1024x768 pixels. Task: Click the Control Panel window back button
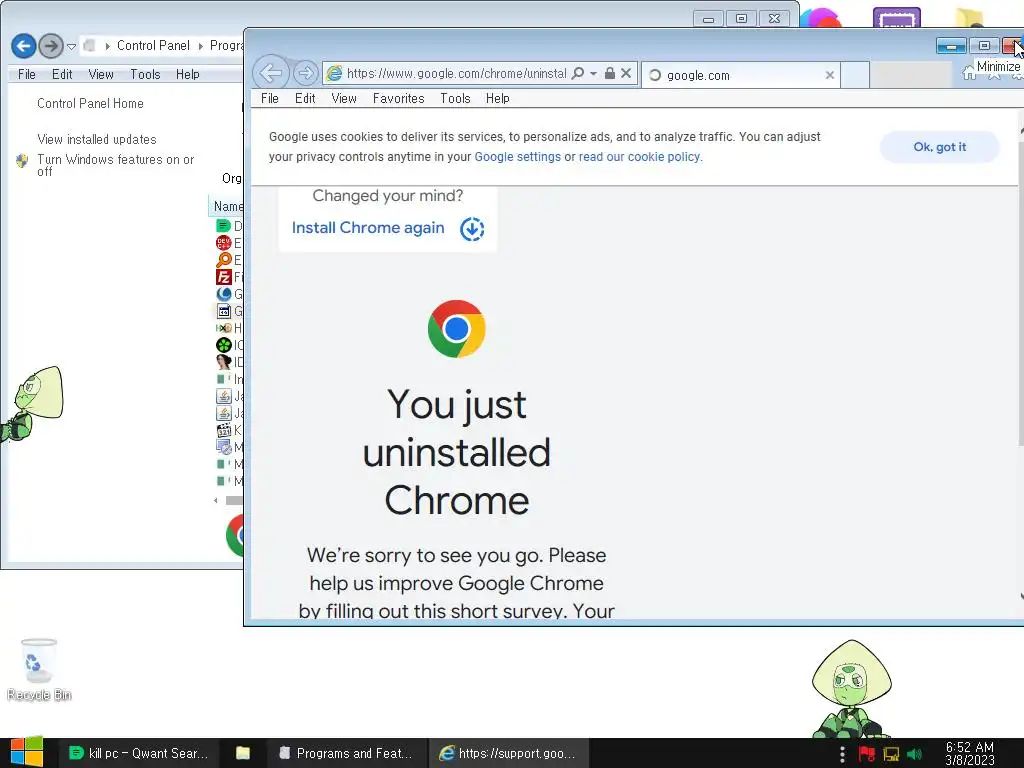(x=24, y=46)
